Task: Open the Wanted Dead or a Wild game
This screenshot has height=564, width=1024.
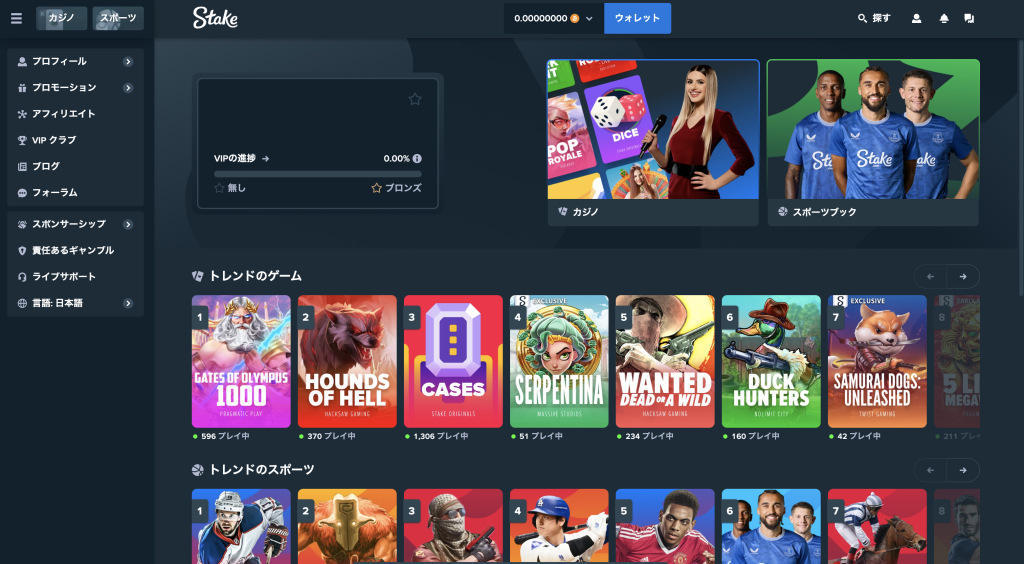Action: [665, 362]
